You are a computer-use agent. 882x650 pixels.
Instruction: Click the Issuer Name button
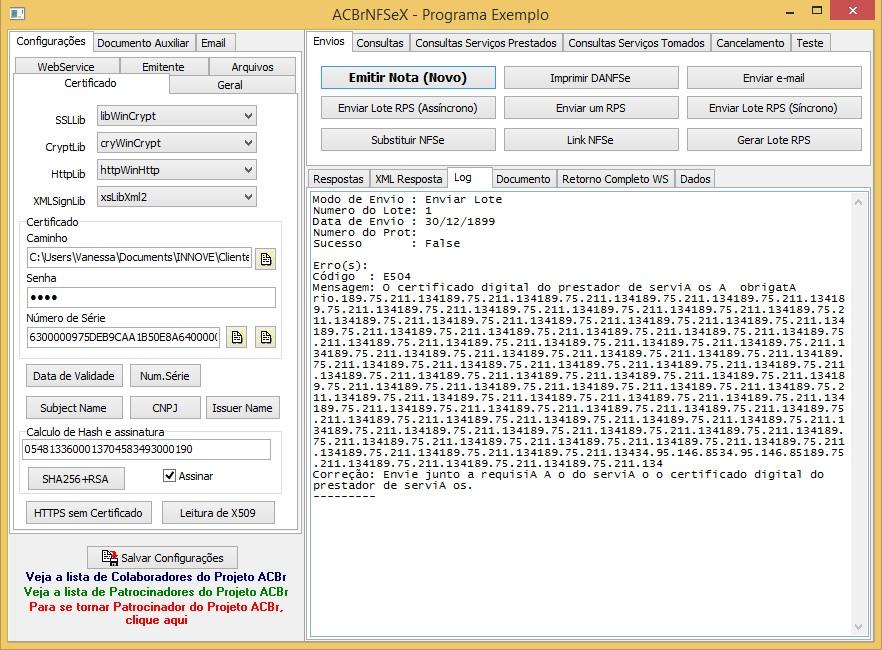(242, 408)
